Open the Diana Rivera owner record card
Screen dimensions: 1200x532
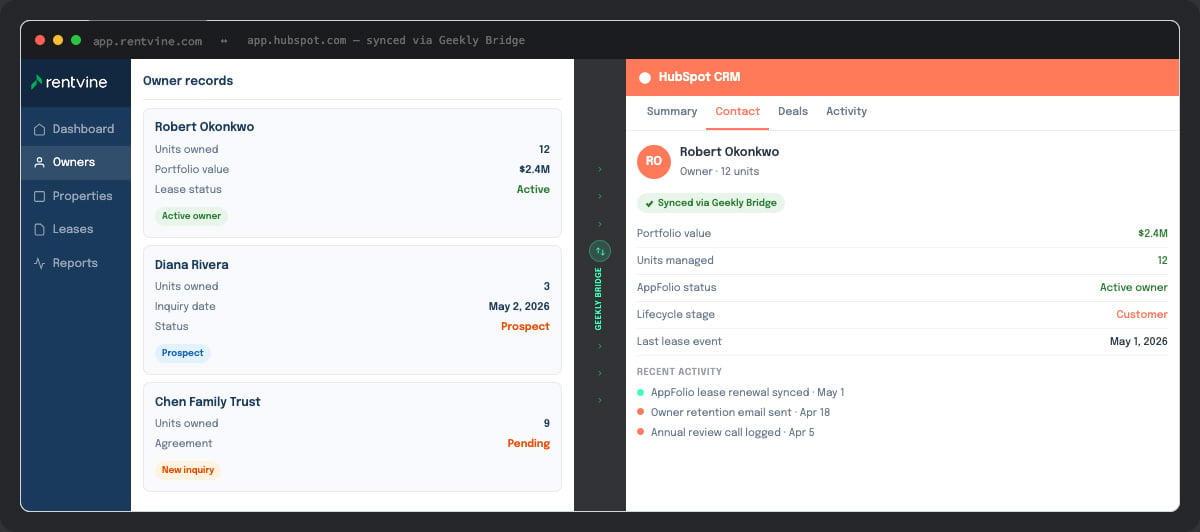[x=353, y=310]
